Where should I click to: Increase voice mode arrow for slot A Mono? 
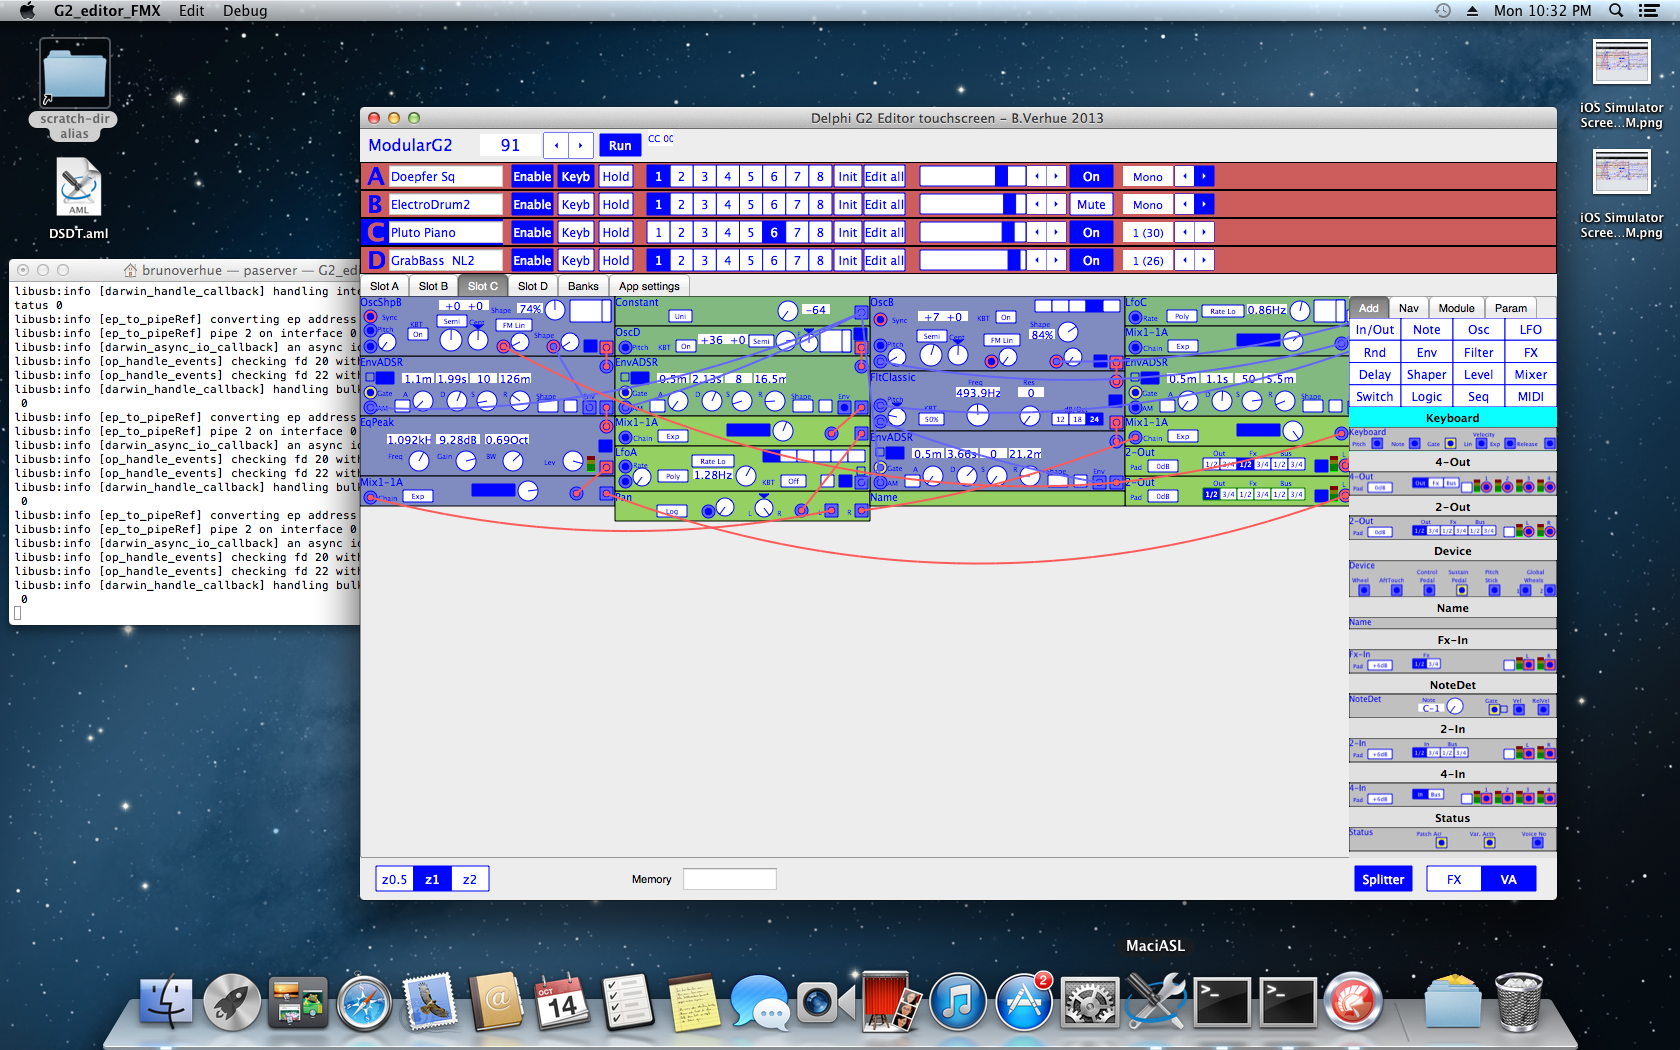coord(1204,176)
